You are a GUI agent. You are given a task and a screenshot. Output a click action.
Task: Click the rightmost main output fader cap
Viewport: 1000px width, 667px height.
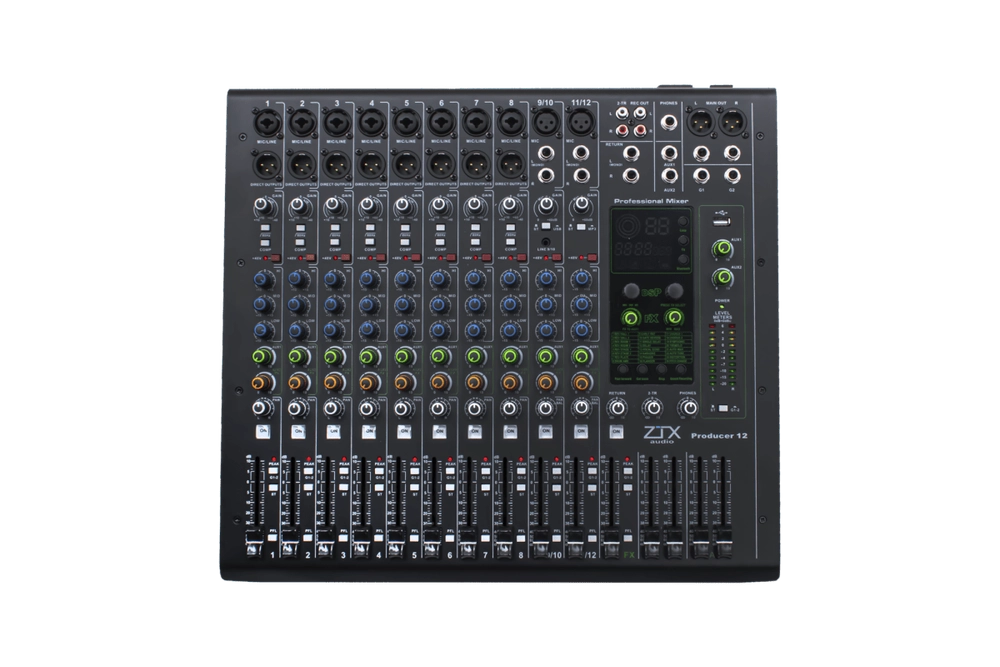coord(723,545)
